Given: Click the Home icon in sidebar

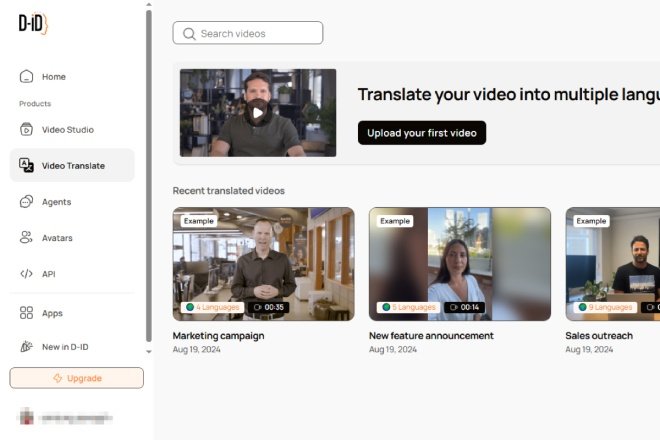Looking at the screenshot, I should (x=26, y=77).
